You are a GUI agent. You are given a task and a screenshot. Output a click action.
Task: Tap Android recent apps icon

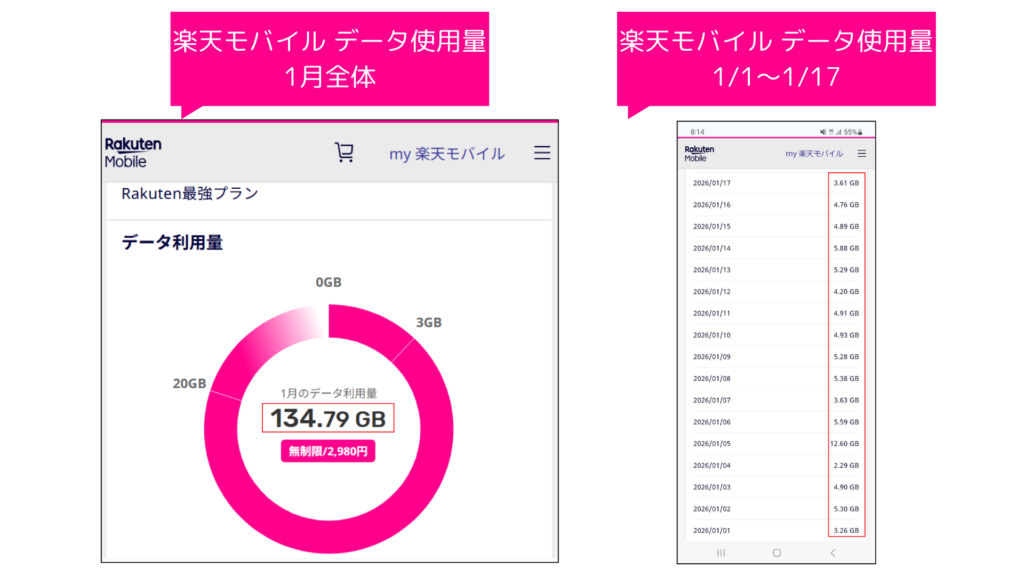click(x=721, y=552)
